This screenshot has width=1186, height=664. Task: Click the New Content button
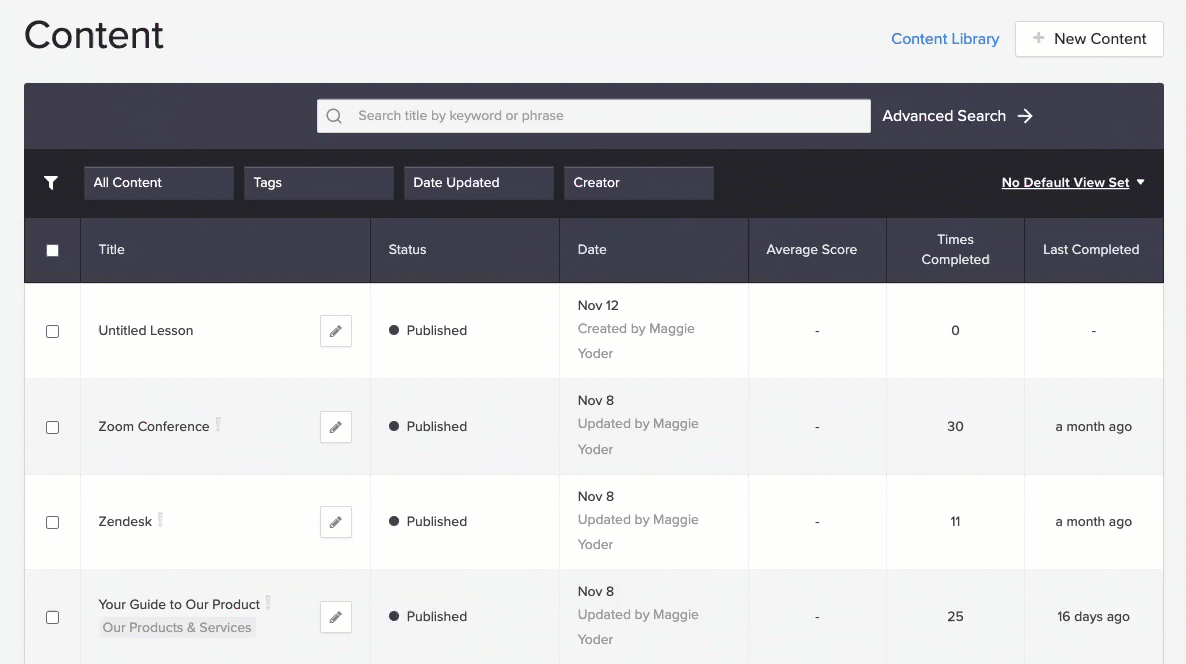coord(1089,39)
